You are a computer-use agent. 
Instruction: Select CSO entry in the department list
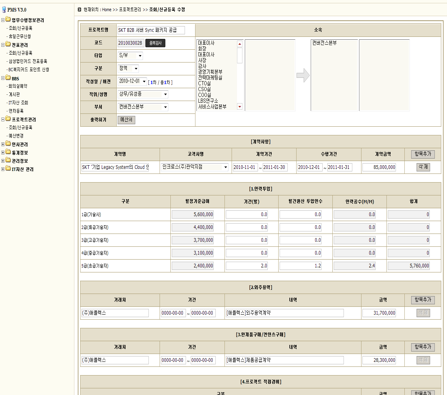point(204,89)
